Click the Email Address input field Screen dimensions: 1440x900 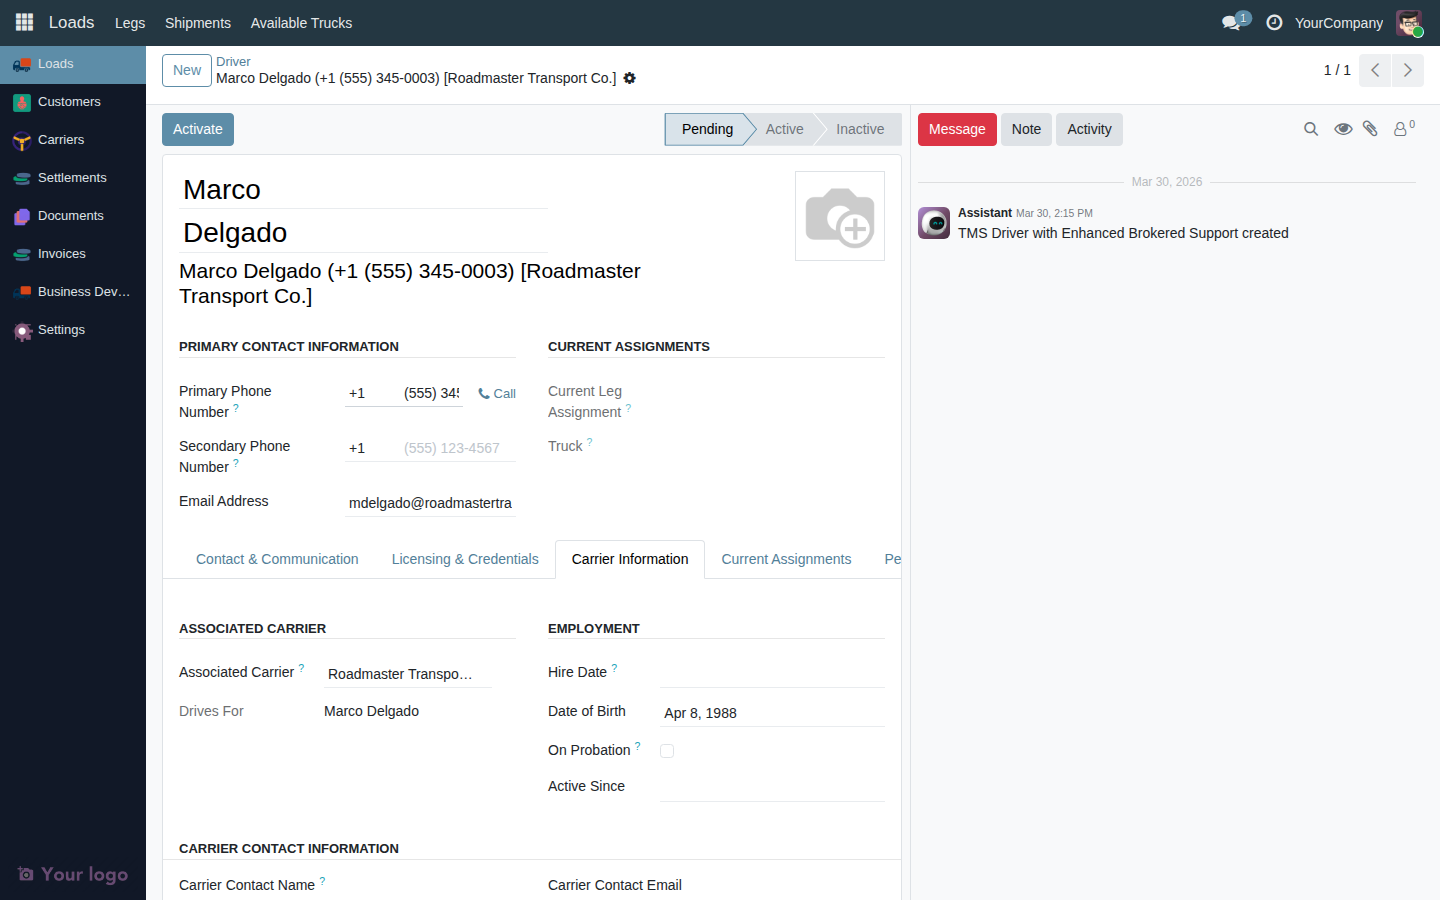point(430,503)
